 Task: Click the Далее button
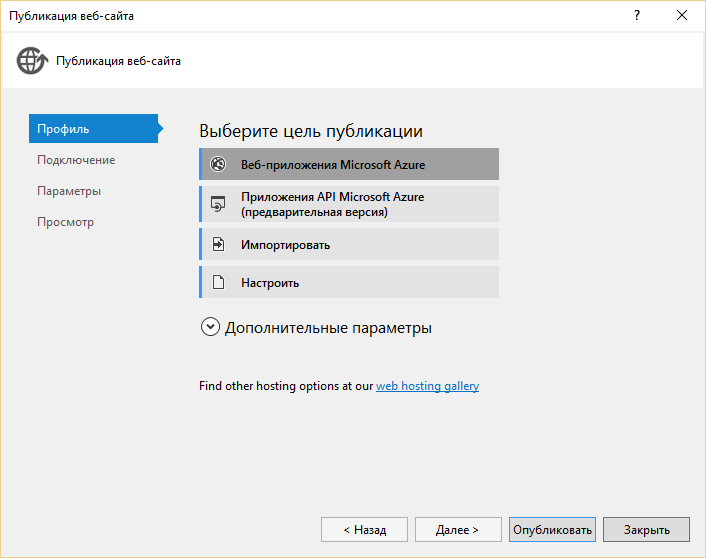[458, 530]
